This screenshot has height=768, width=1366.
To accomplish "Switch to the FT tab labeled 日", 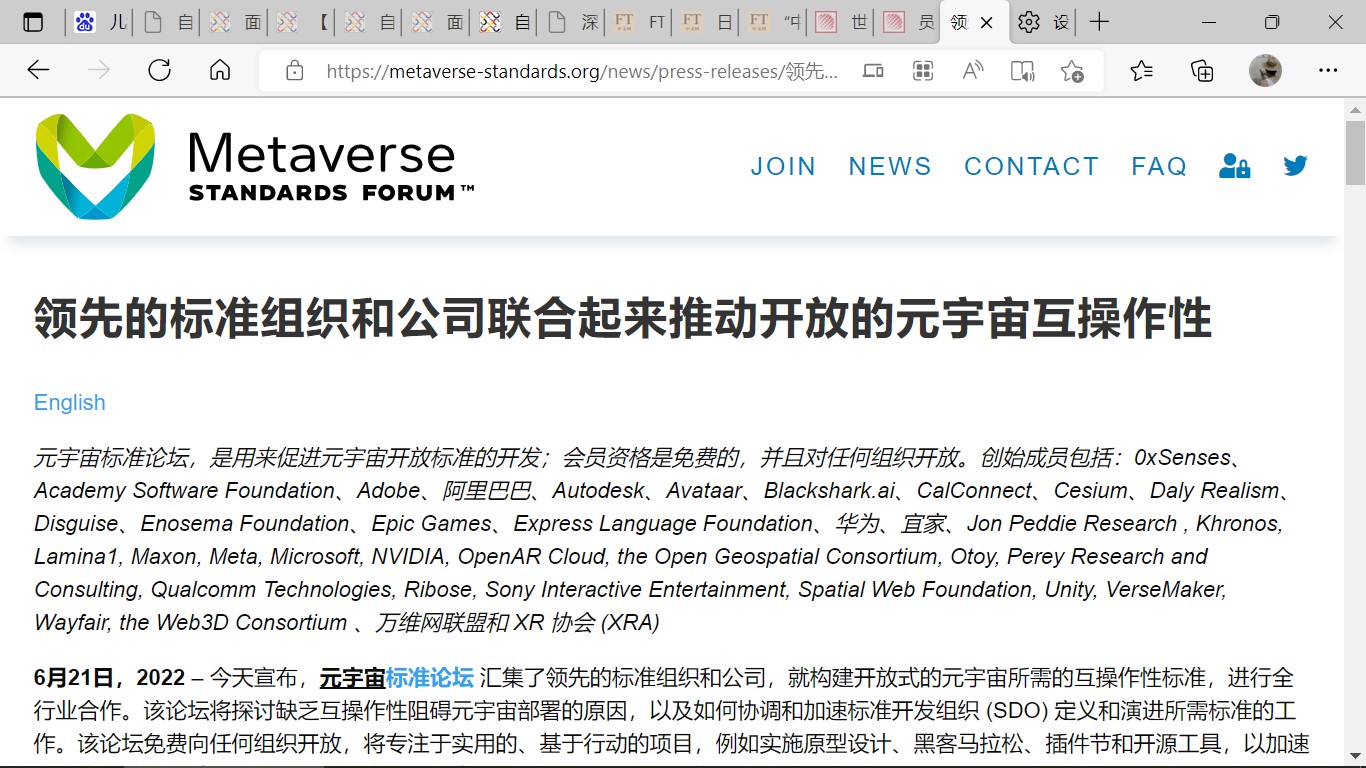I will pyautogui.click(x=708, y=22).
